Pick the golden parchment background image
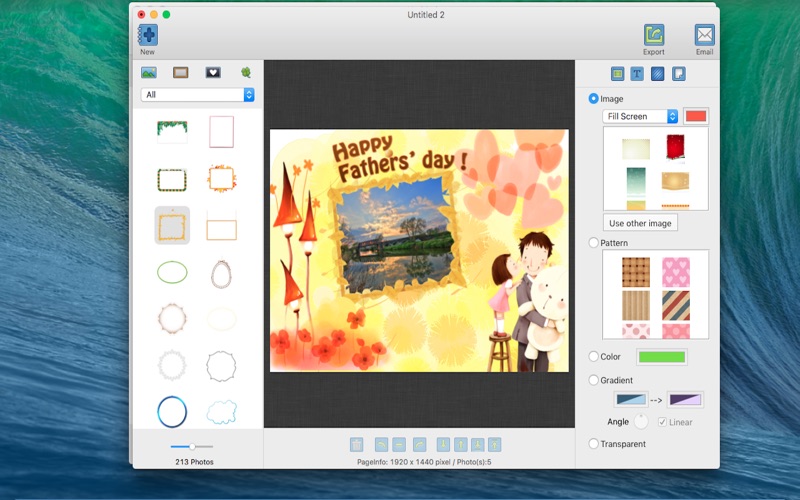This screenshot has width=800, height=500. click(x=676, y=181)
